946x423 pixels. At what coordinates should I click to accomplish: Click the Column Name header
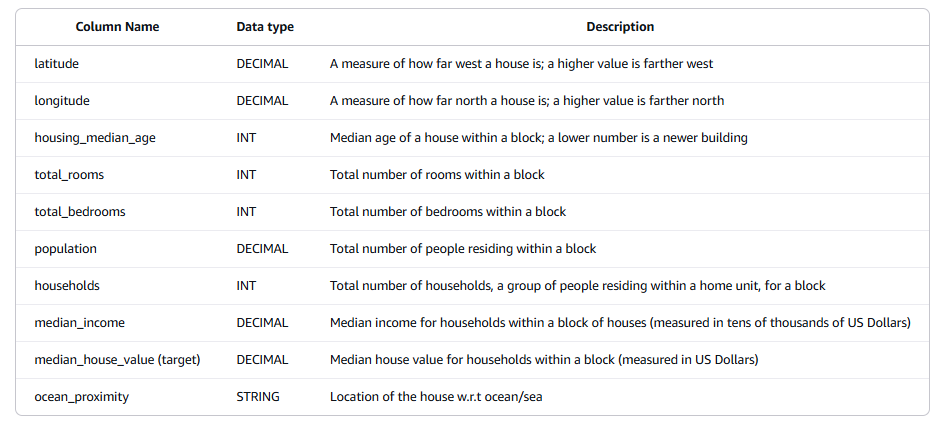(117, 27)
